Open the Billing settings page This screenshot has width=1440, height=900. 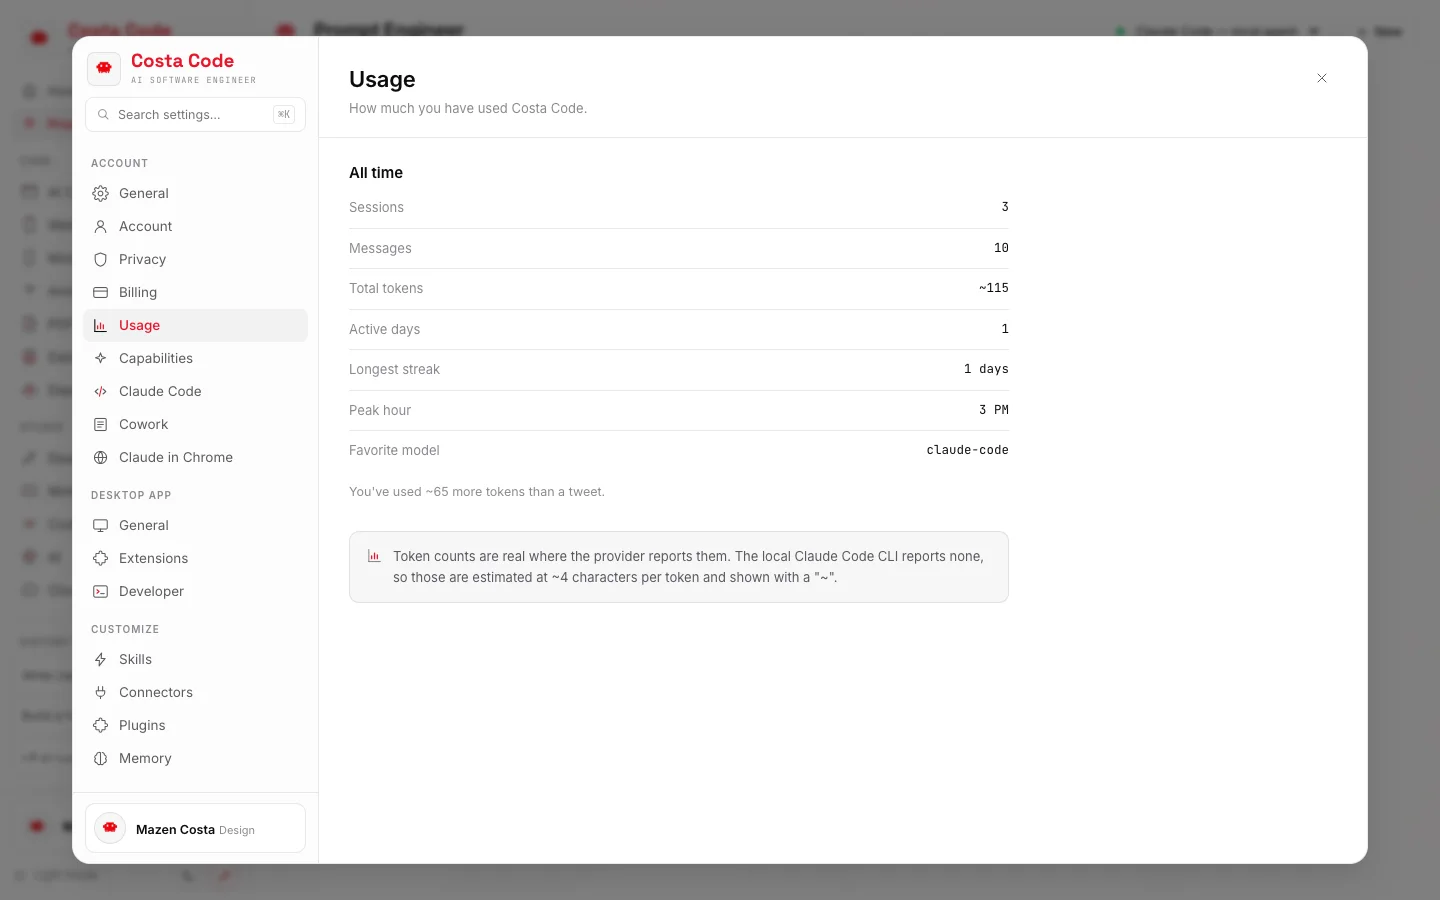pyautogui.click(x=195, y=292)
